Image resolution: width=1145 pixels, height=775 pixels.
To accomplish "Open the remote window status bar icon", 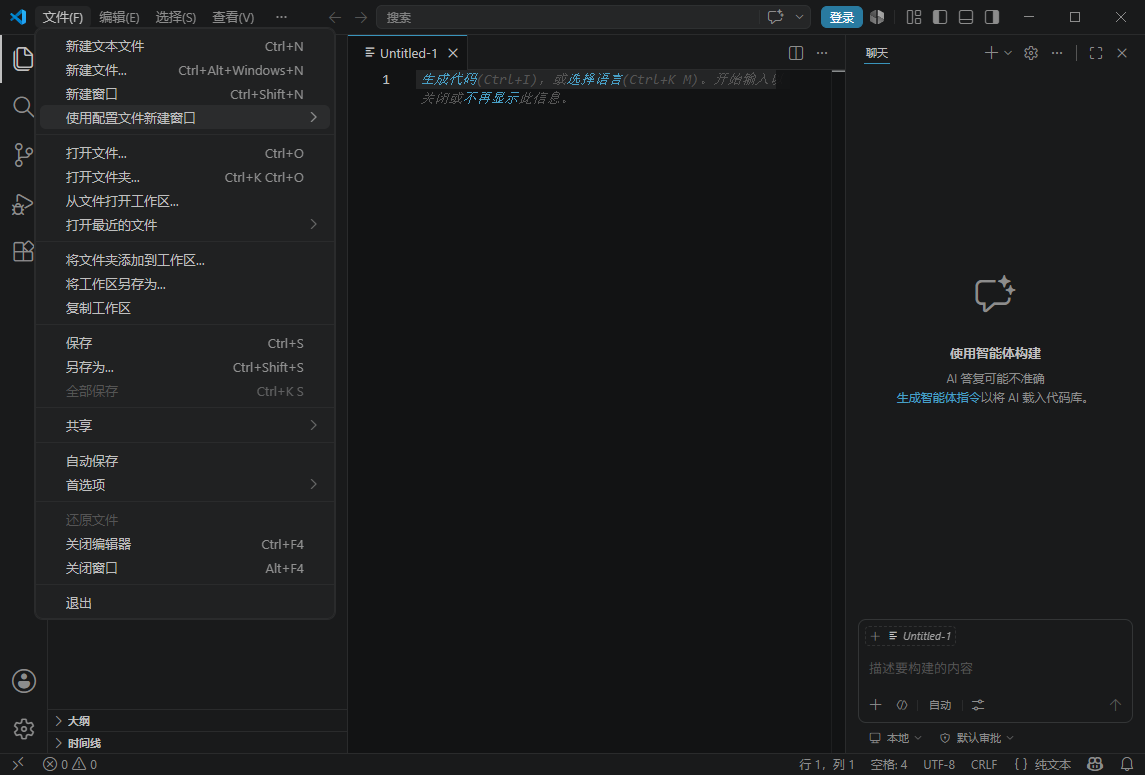I will pyautogui.click(x=18, y=764).
